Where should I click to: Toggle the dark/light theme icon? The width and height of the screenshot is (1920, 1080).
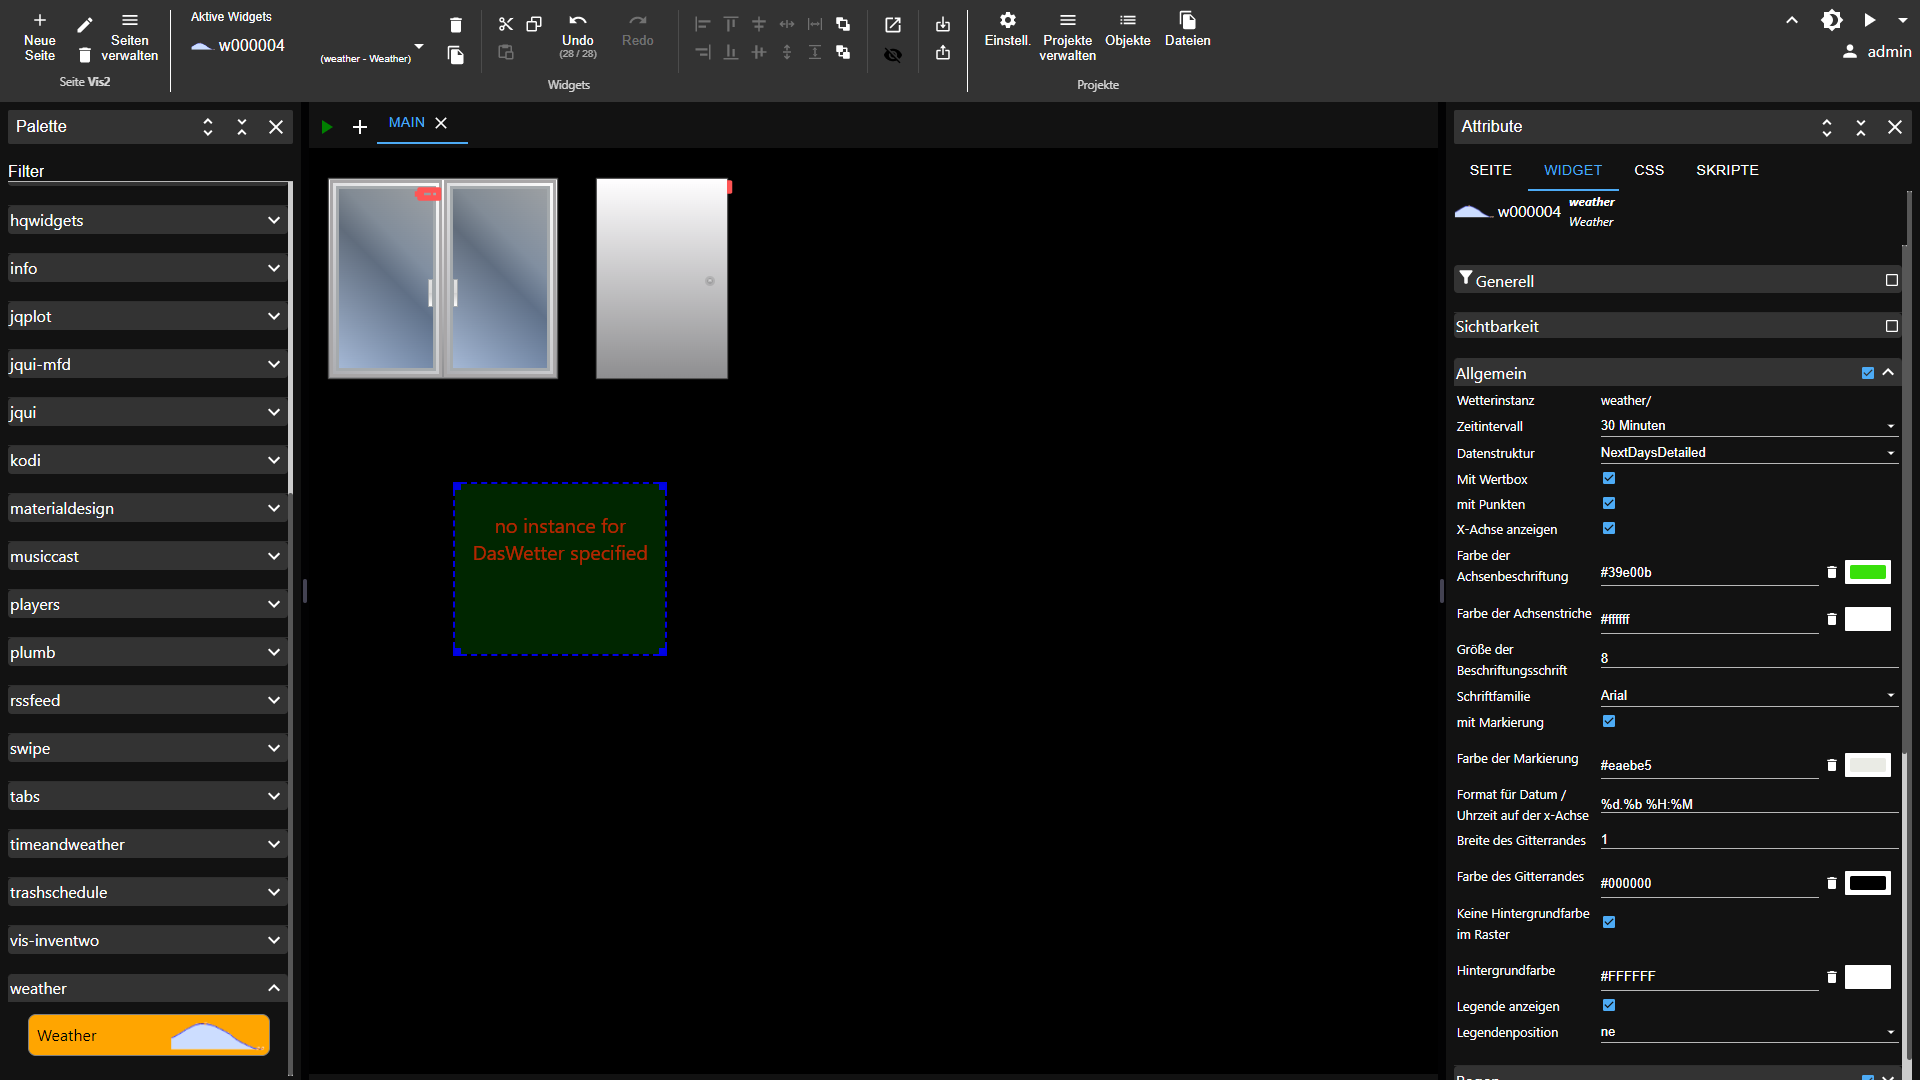1832,20
